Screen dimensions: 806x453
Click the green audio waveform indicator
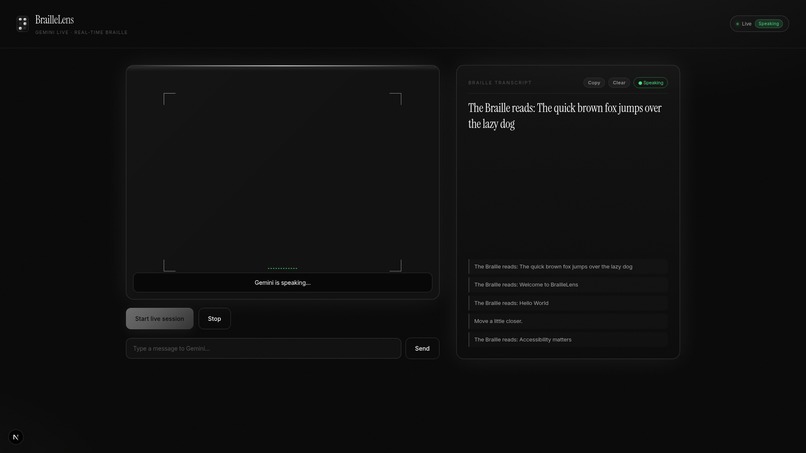click(x=282, y=268)
